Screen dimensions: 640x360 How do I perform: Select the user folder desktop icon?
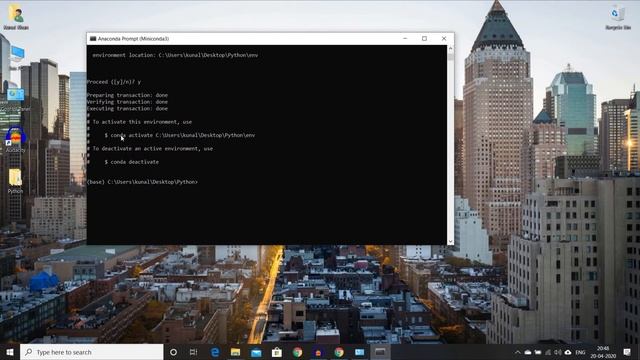coord(16,17)
